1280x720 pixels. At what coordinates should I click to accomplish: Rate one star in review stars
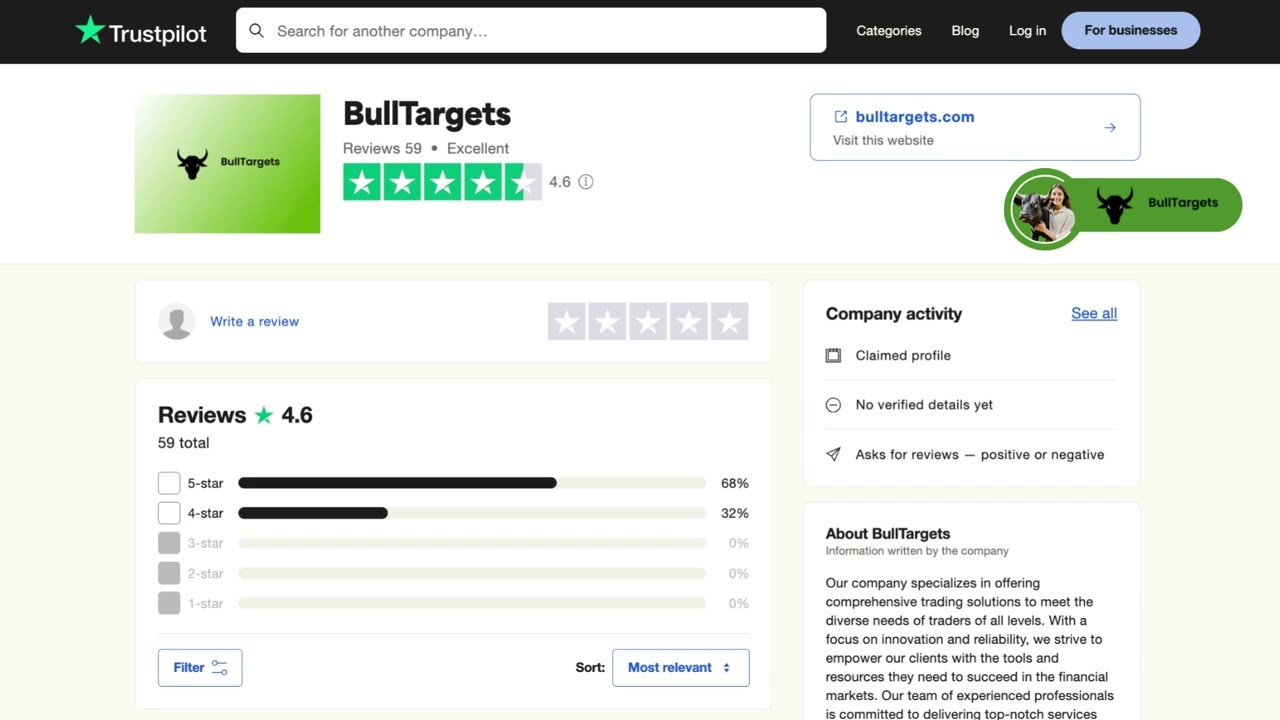point(567,322)
